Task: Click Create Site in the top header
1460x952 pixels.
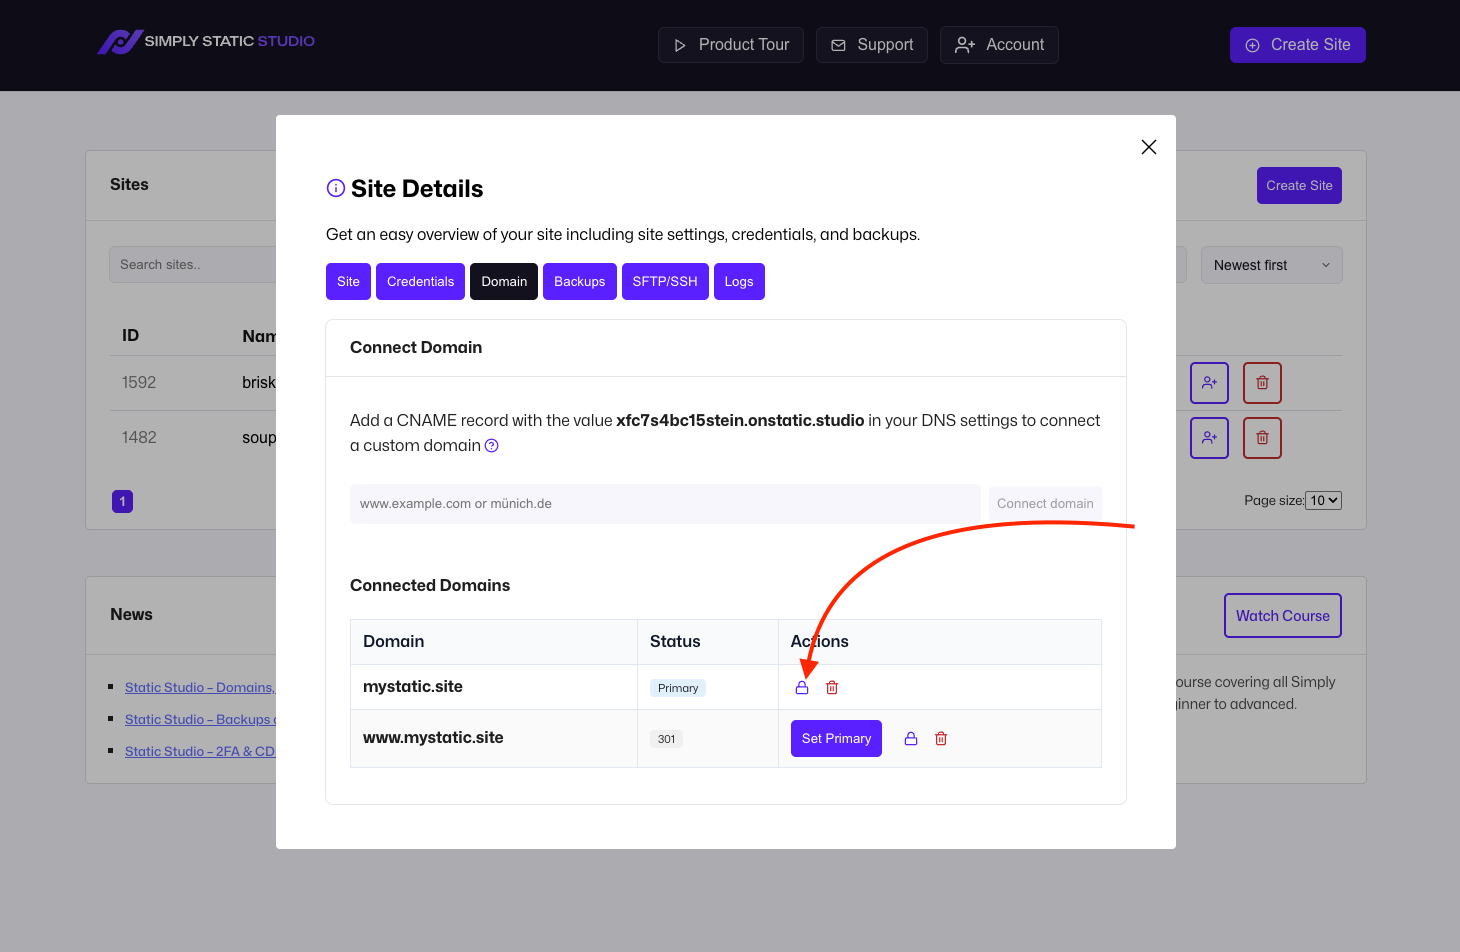Action: (x=1298, y=45)
